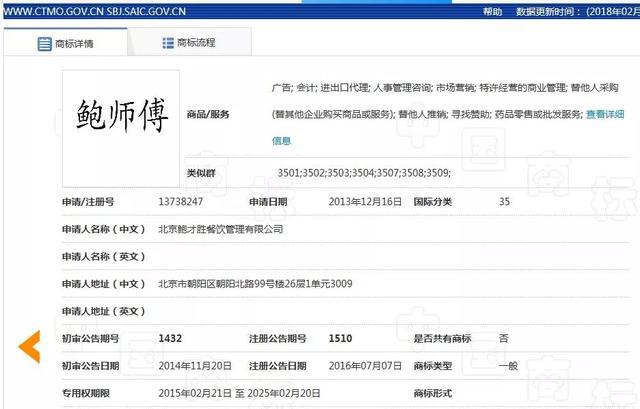Select services text starting 替其他企业购买商品
640x409 pixels.
tap(427, 114)
